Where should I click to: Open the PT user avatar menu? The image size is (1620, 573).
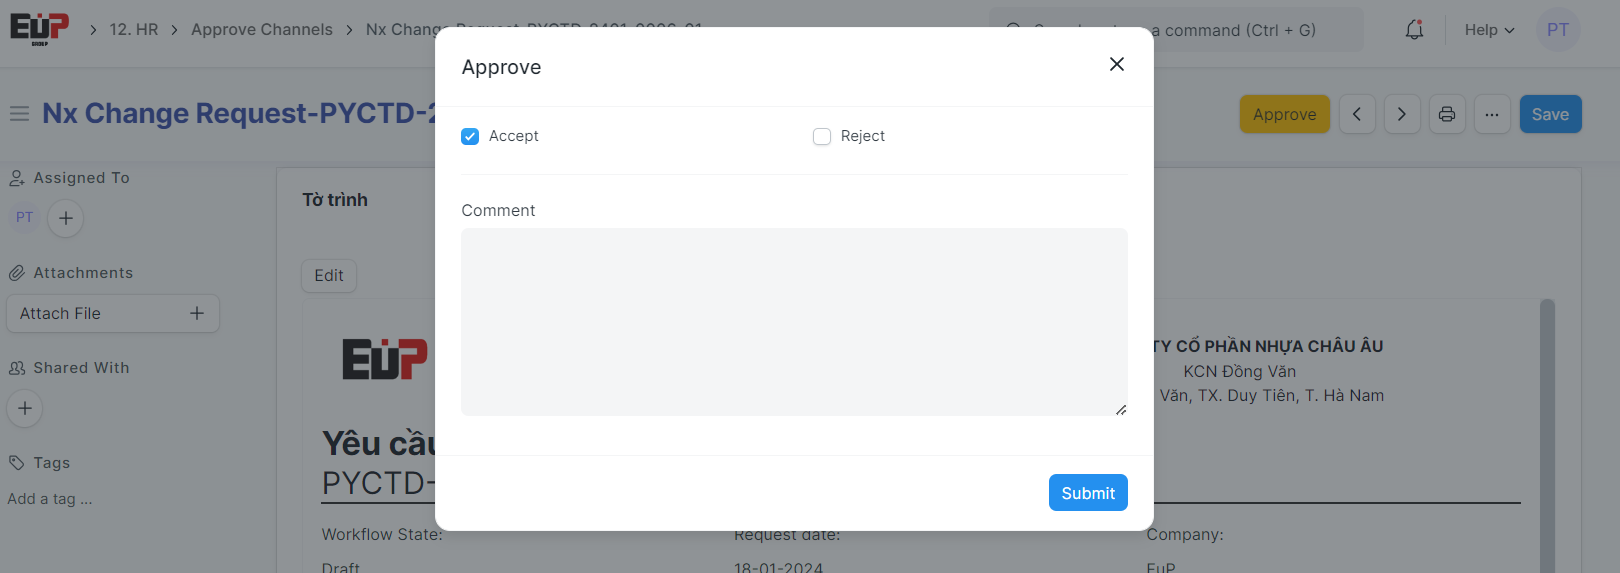point(1557,30)
